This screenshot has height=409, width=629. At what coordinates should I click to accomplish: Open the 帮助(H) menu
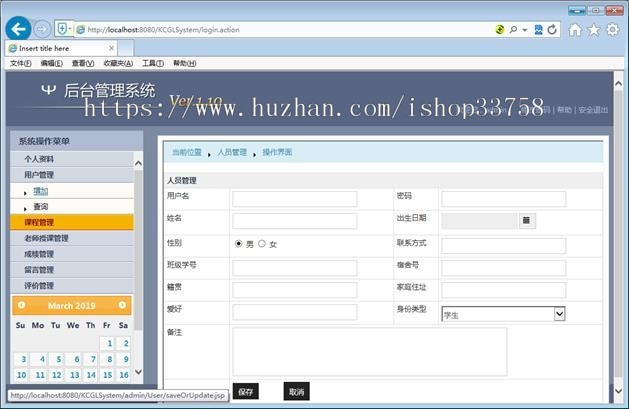coord(185,63)
